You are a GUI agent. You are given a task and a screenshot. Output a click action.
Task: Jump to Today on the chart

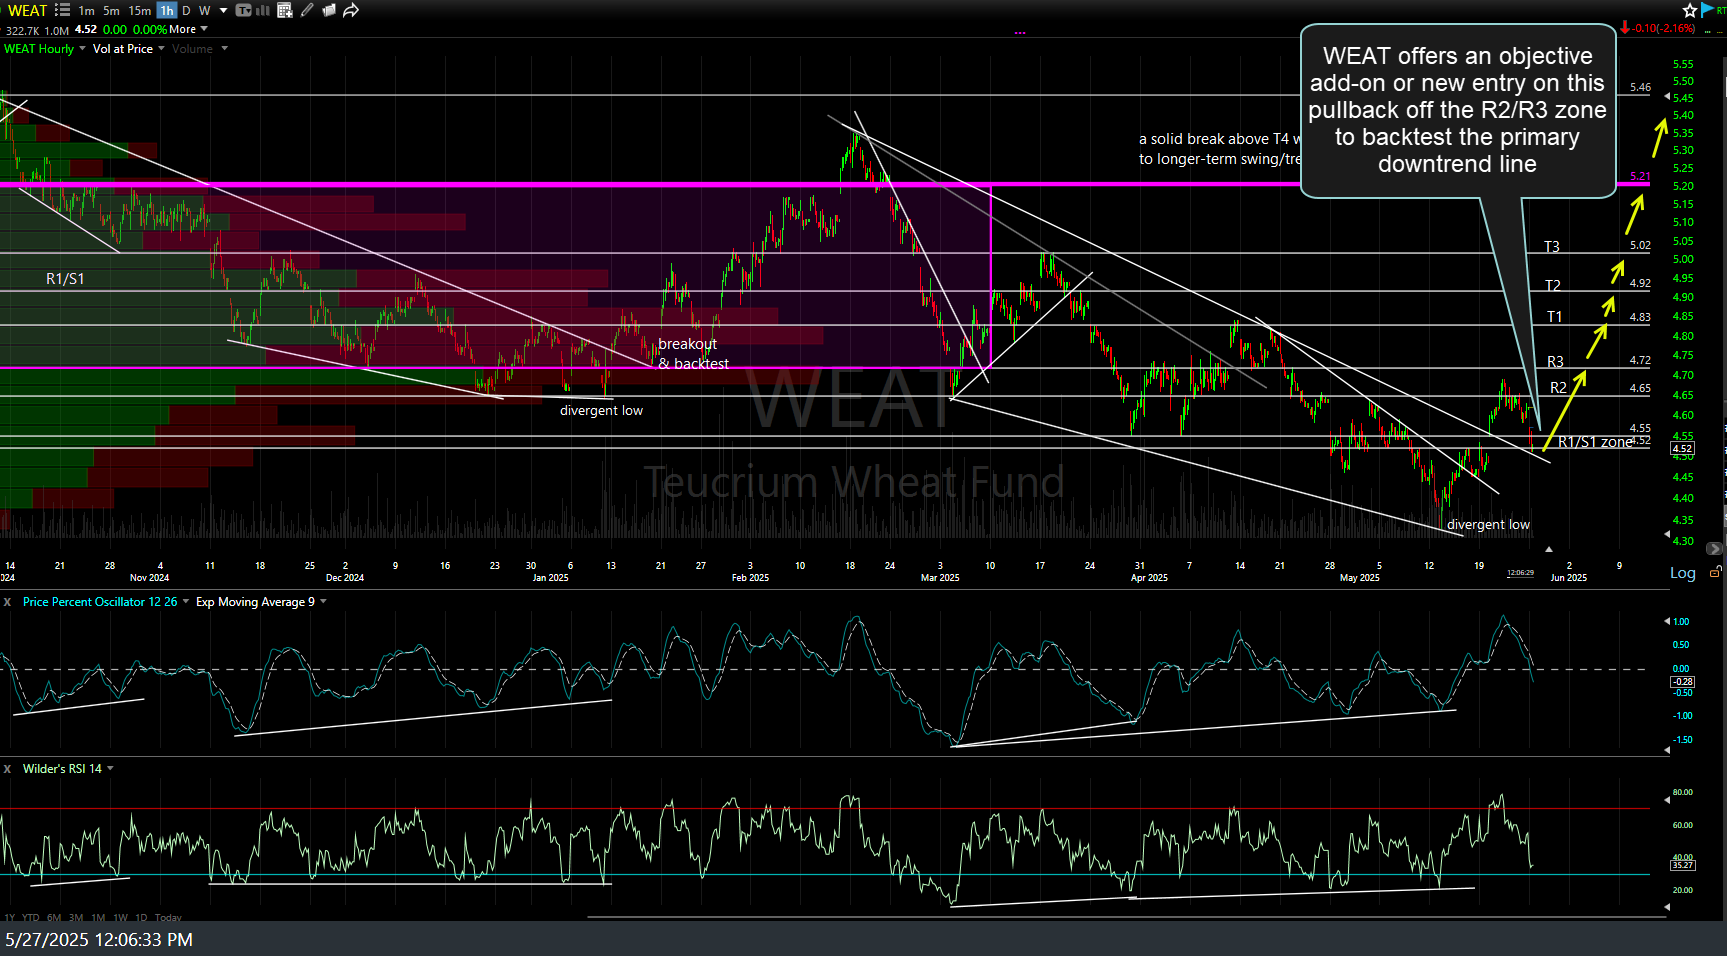(168, 917)
